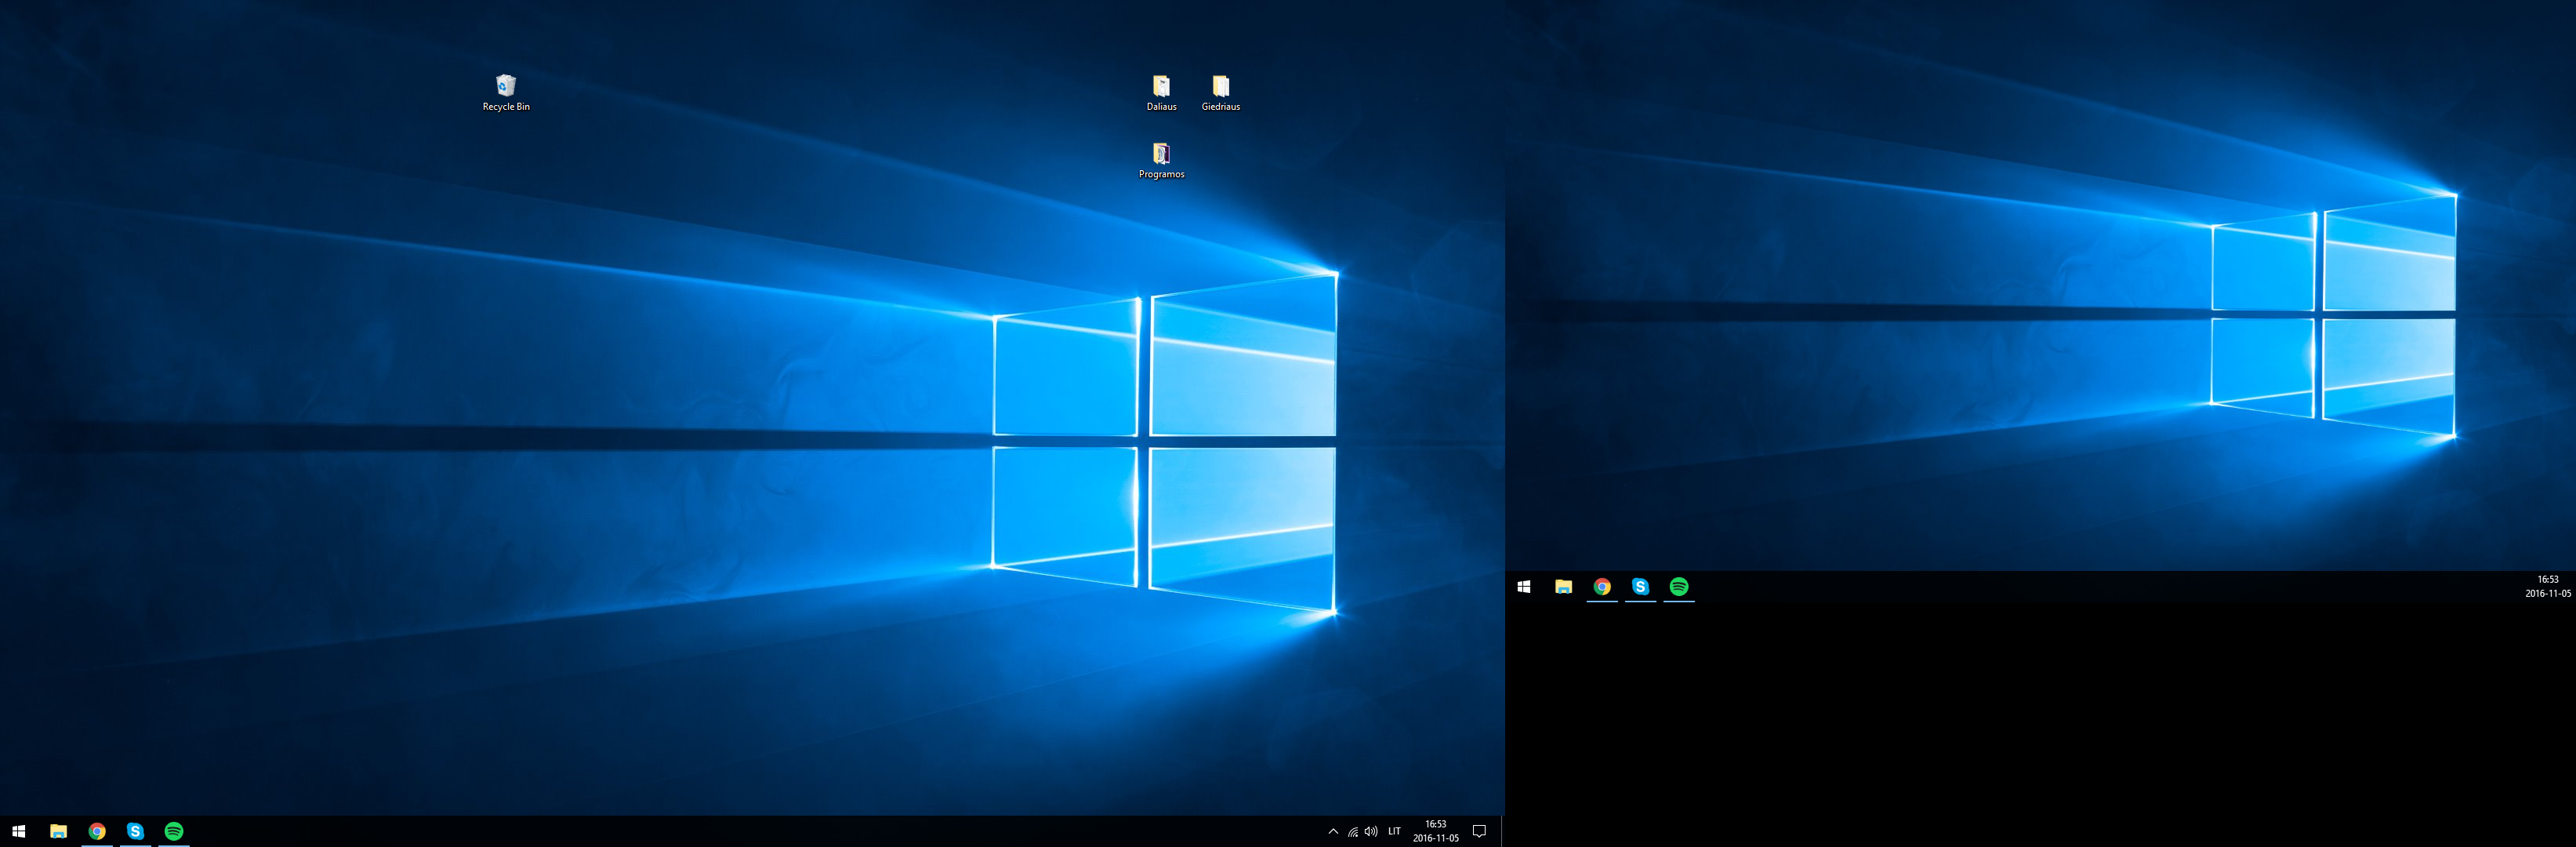
Task: Open the Recycle Bin desktop icon
Action: (x=506, y=93)
